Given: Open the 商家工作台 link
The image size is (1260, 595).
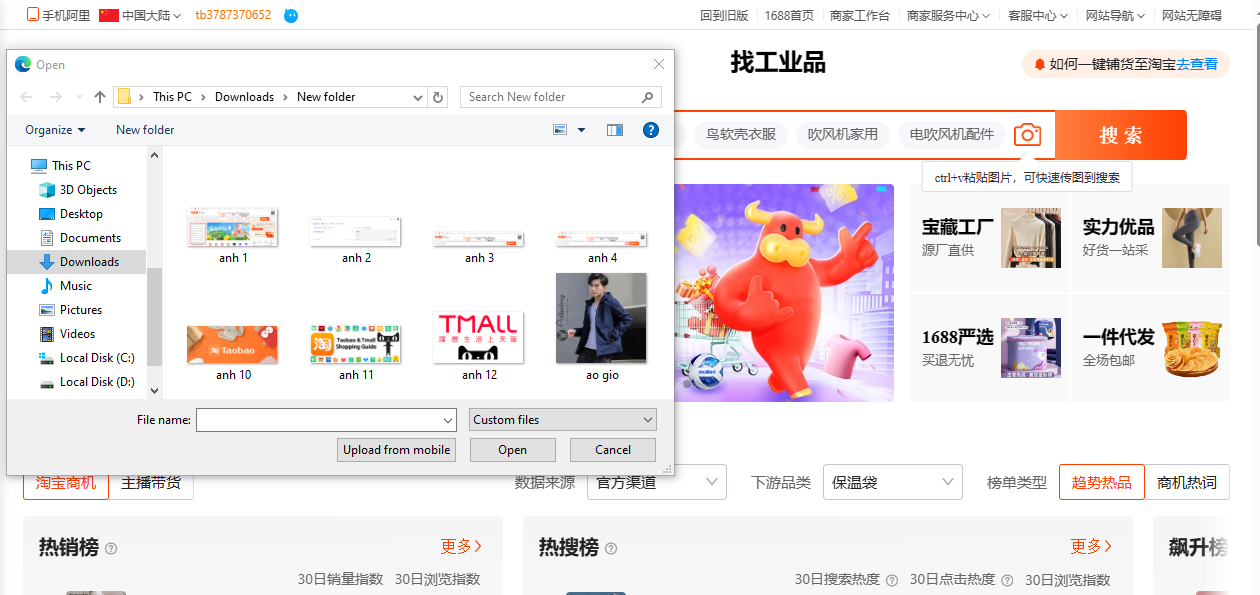Looking at the screenshot, I should coord(860,15).
